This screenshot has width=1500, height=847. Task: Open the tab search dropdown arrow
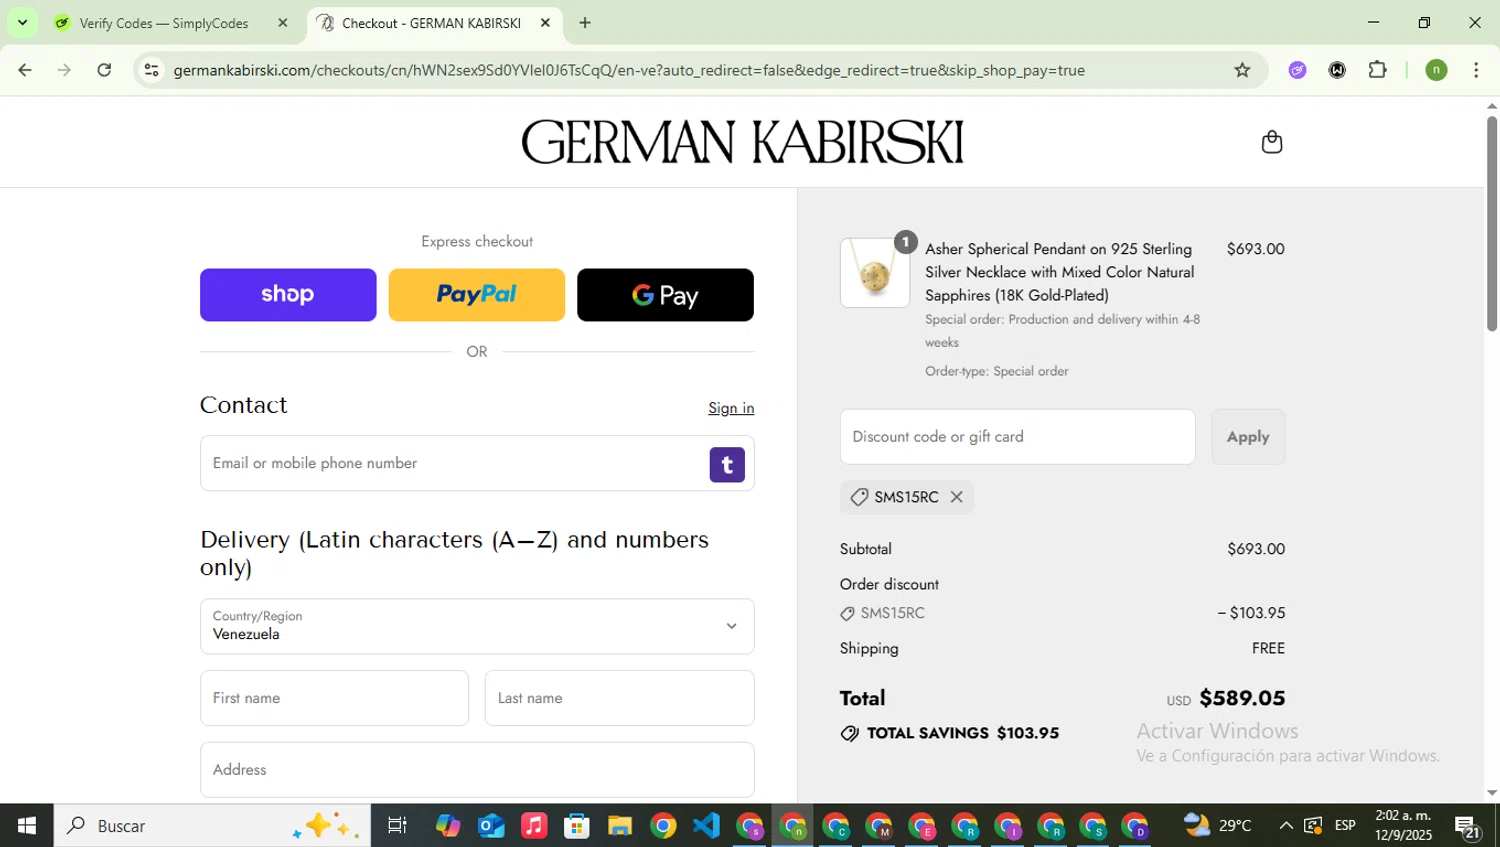[x=22, y=23]
